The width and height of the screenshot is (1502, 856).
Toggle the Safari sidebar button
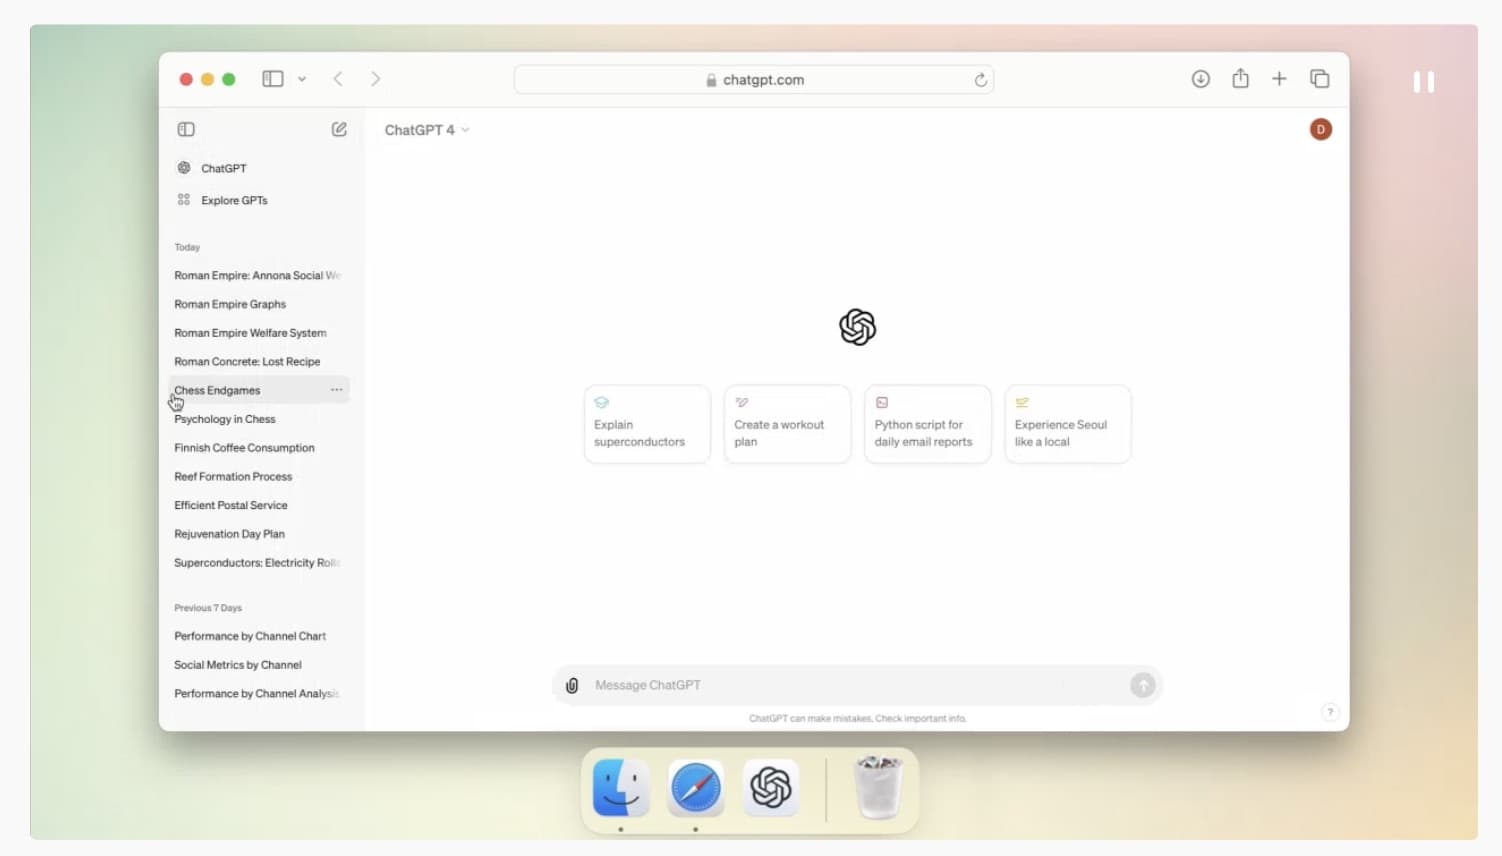pos(272,79)
